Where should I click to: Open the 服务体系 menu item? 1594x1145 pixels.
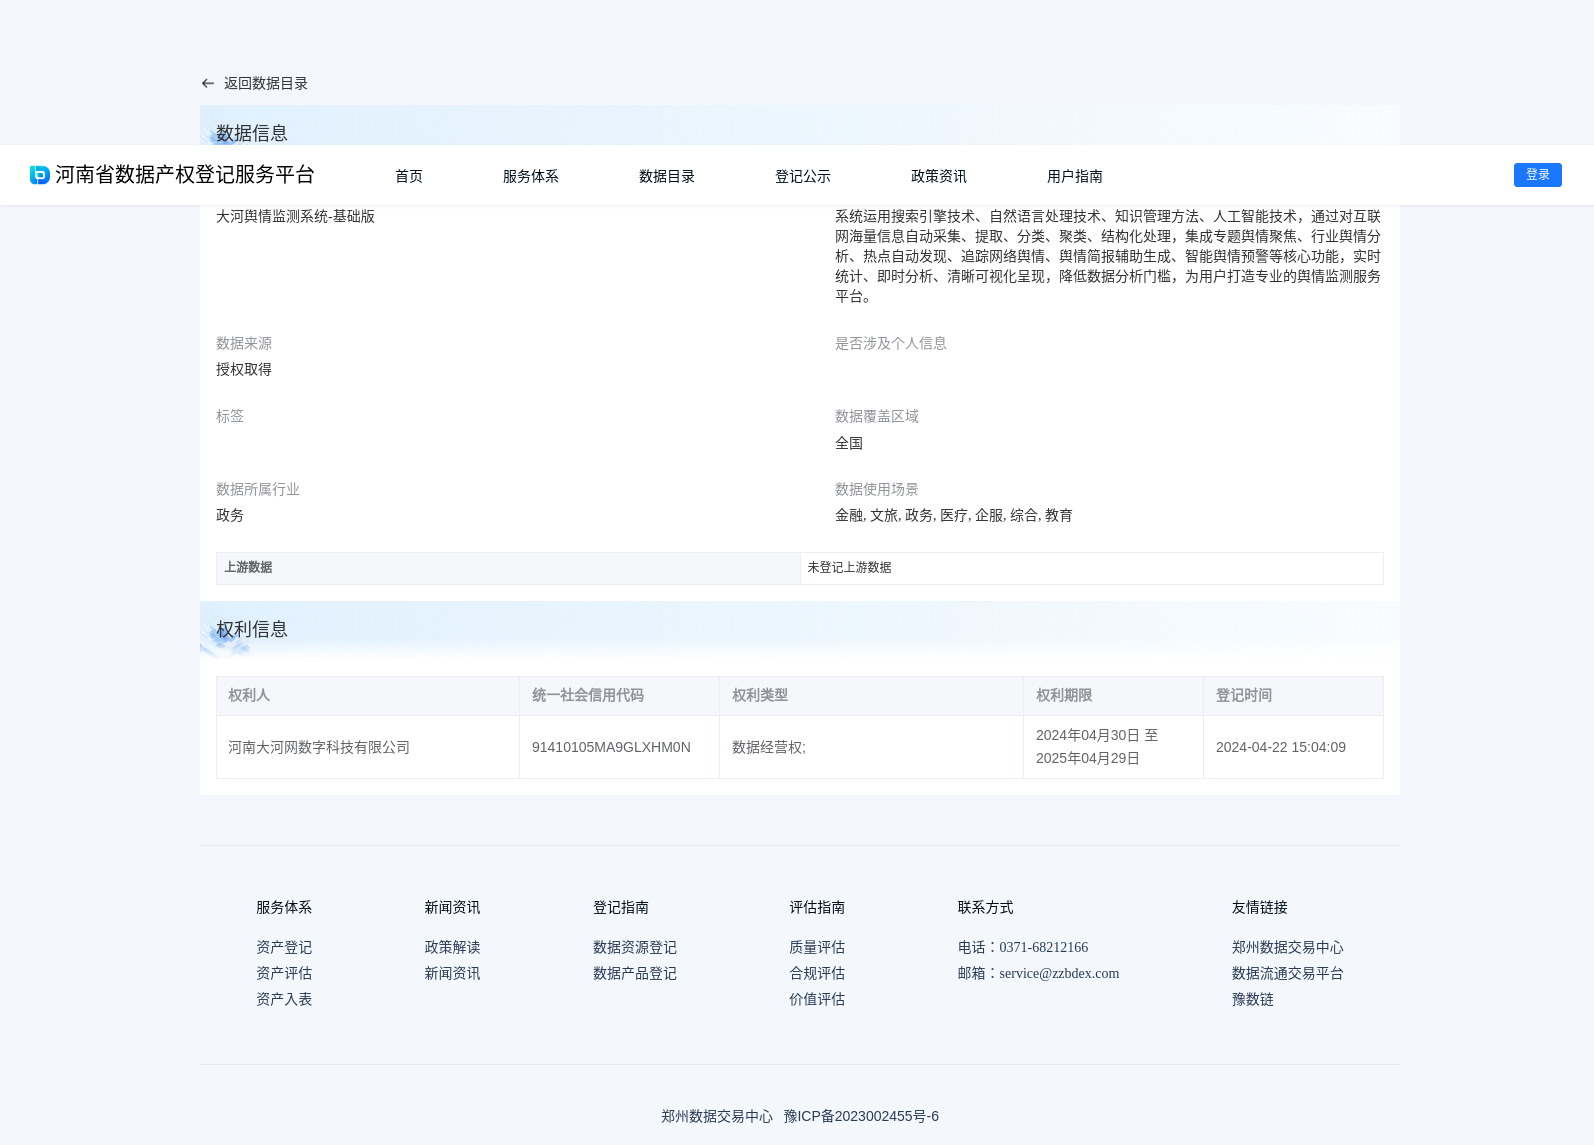(x=531, y=176)
